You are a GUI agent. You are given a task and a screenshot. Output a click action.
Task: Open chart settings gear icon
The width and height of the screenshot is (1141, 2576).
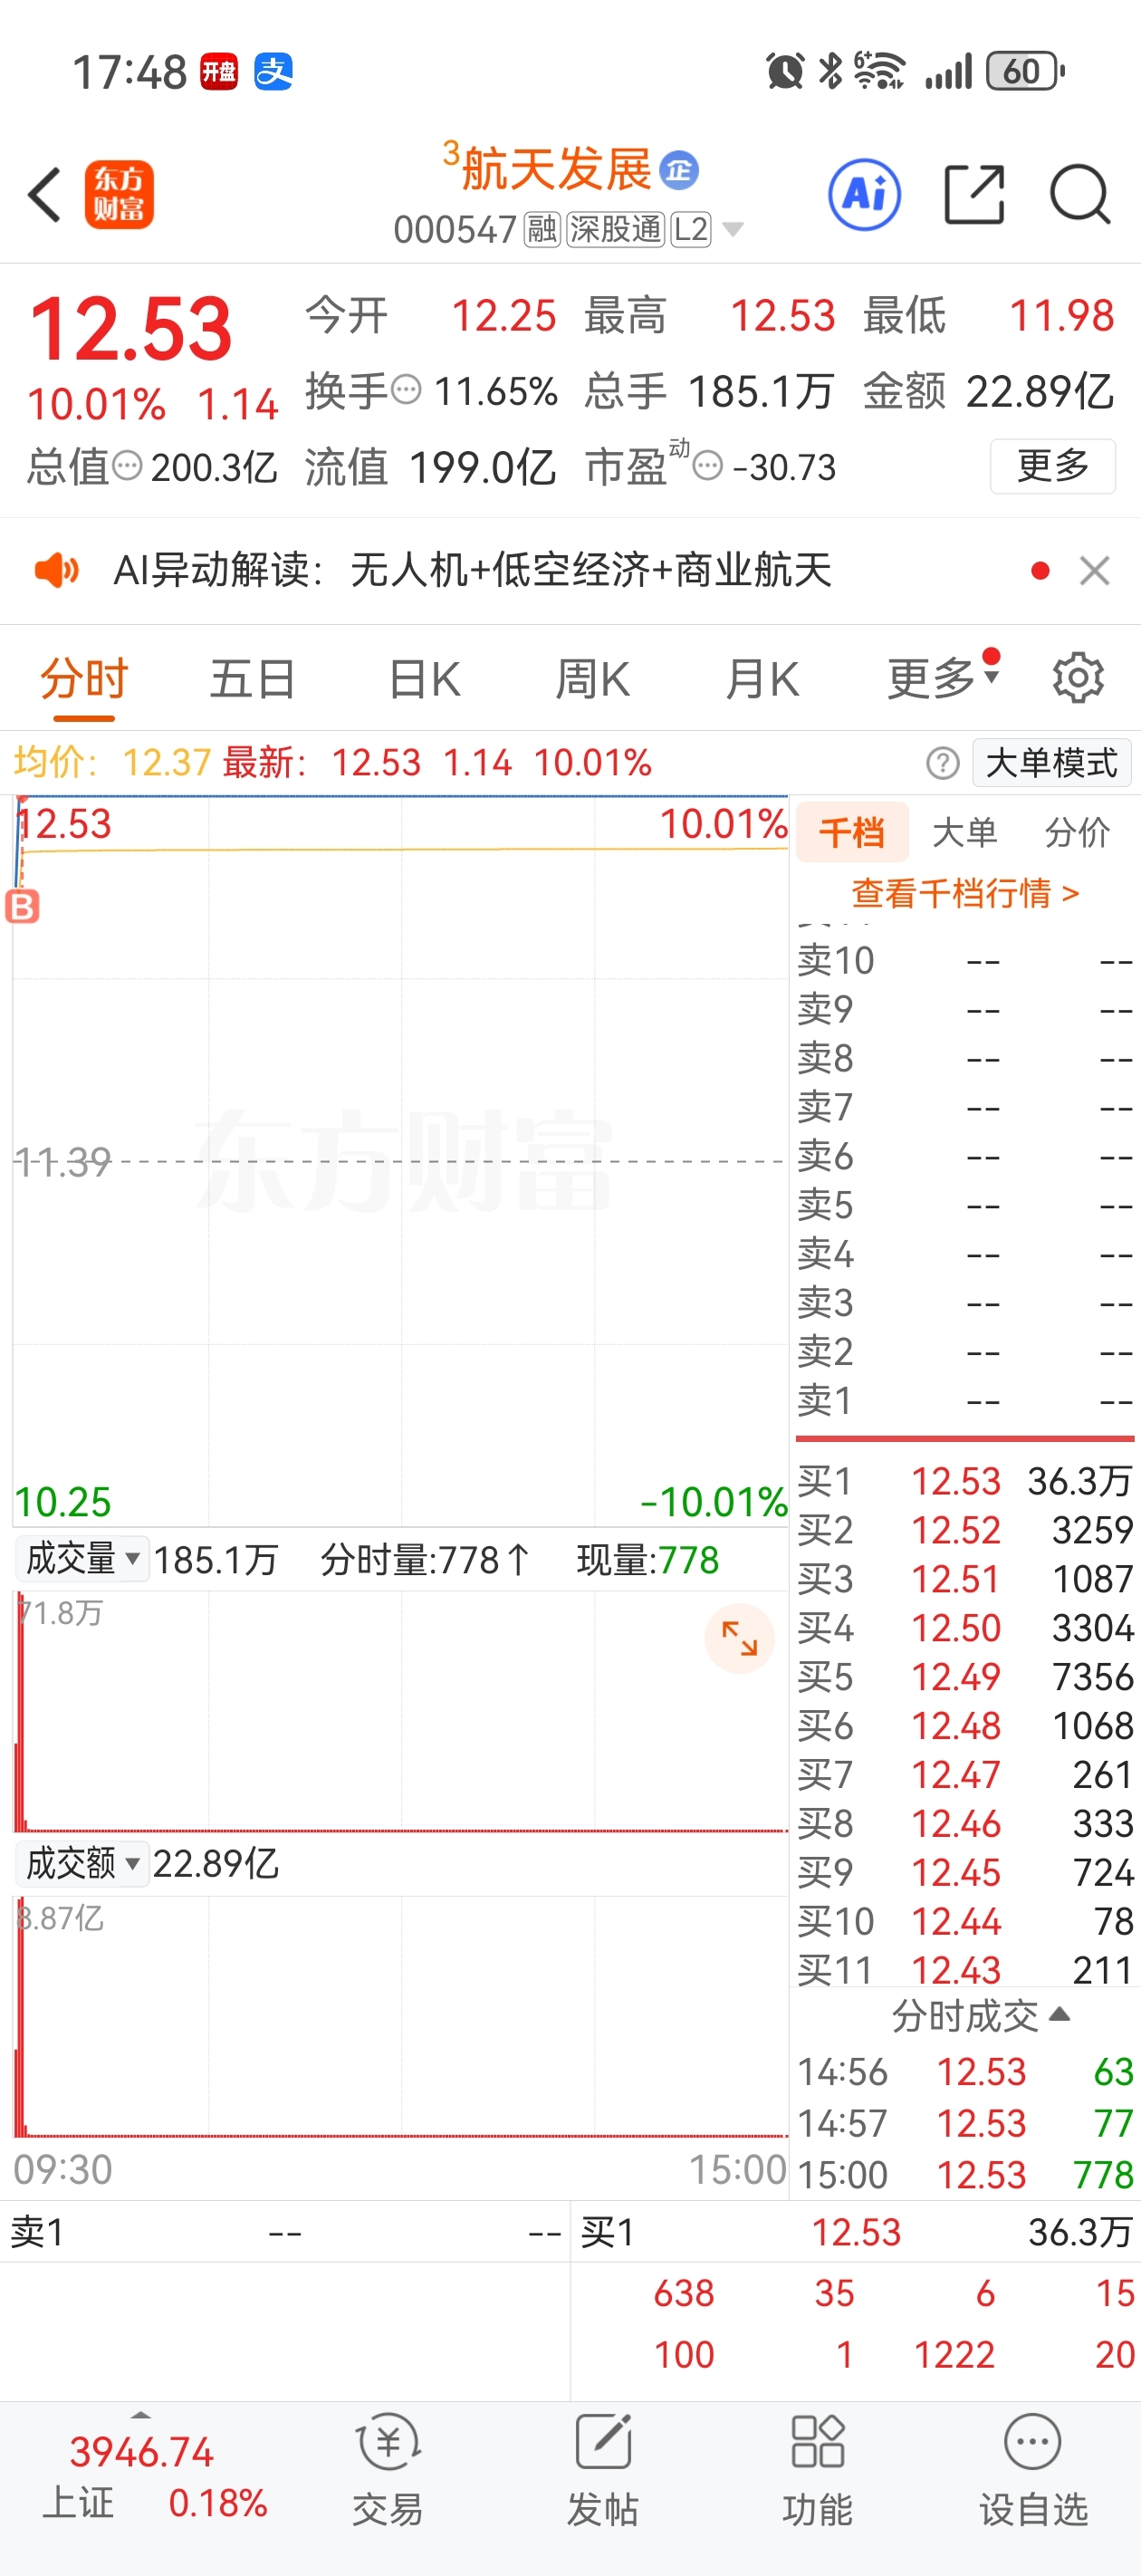click(1078, 678)
